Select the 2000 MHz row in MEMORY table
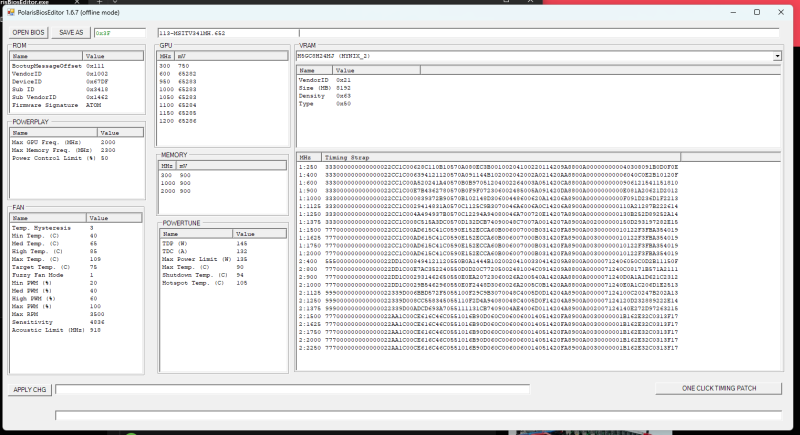The image size is (800, 435). (x=222, y=191)
